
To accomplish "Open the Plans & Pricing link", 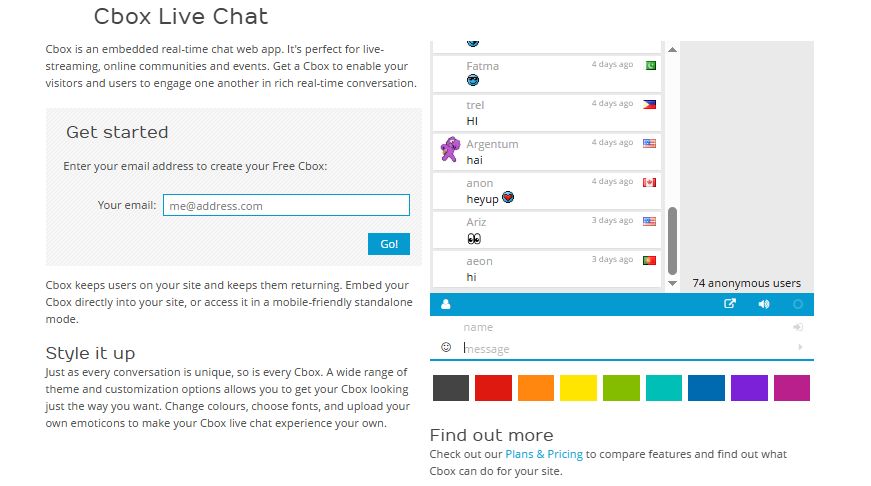I will point(544,454).
